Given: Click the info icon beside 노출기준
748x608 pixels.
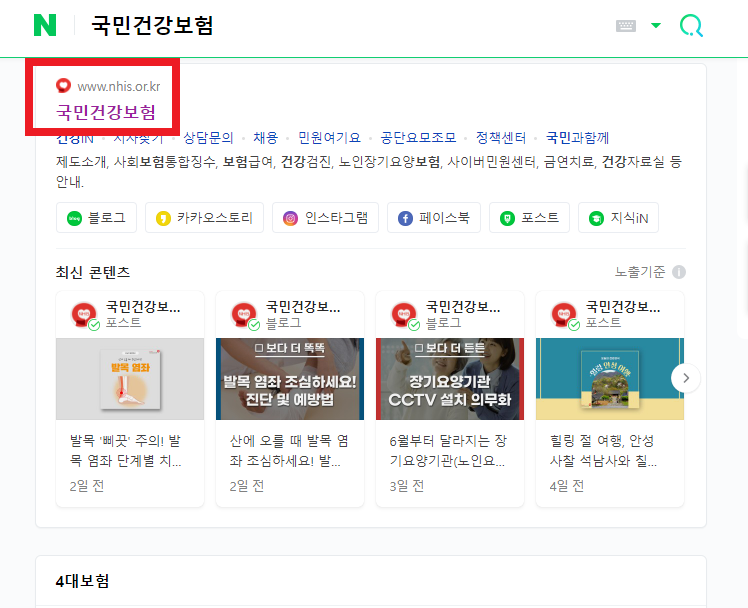Looking at the screenshot, I should (679, 272).
